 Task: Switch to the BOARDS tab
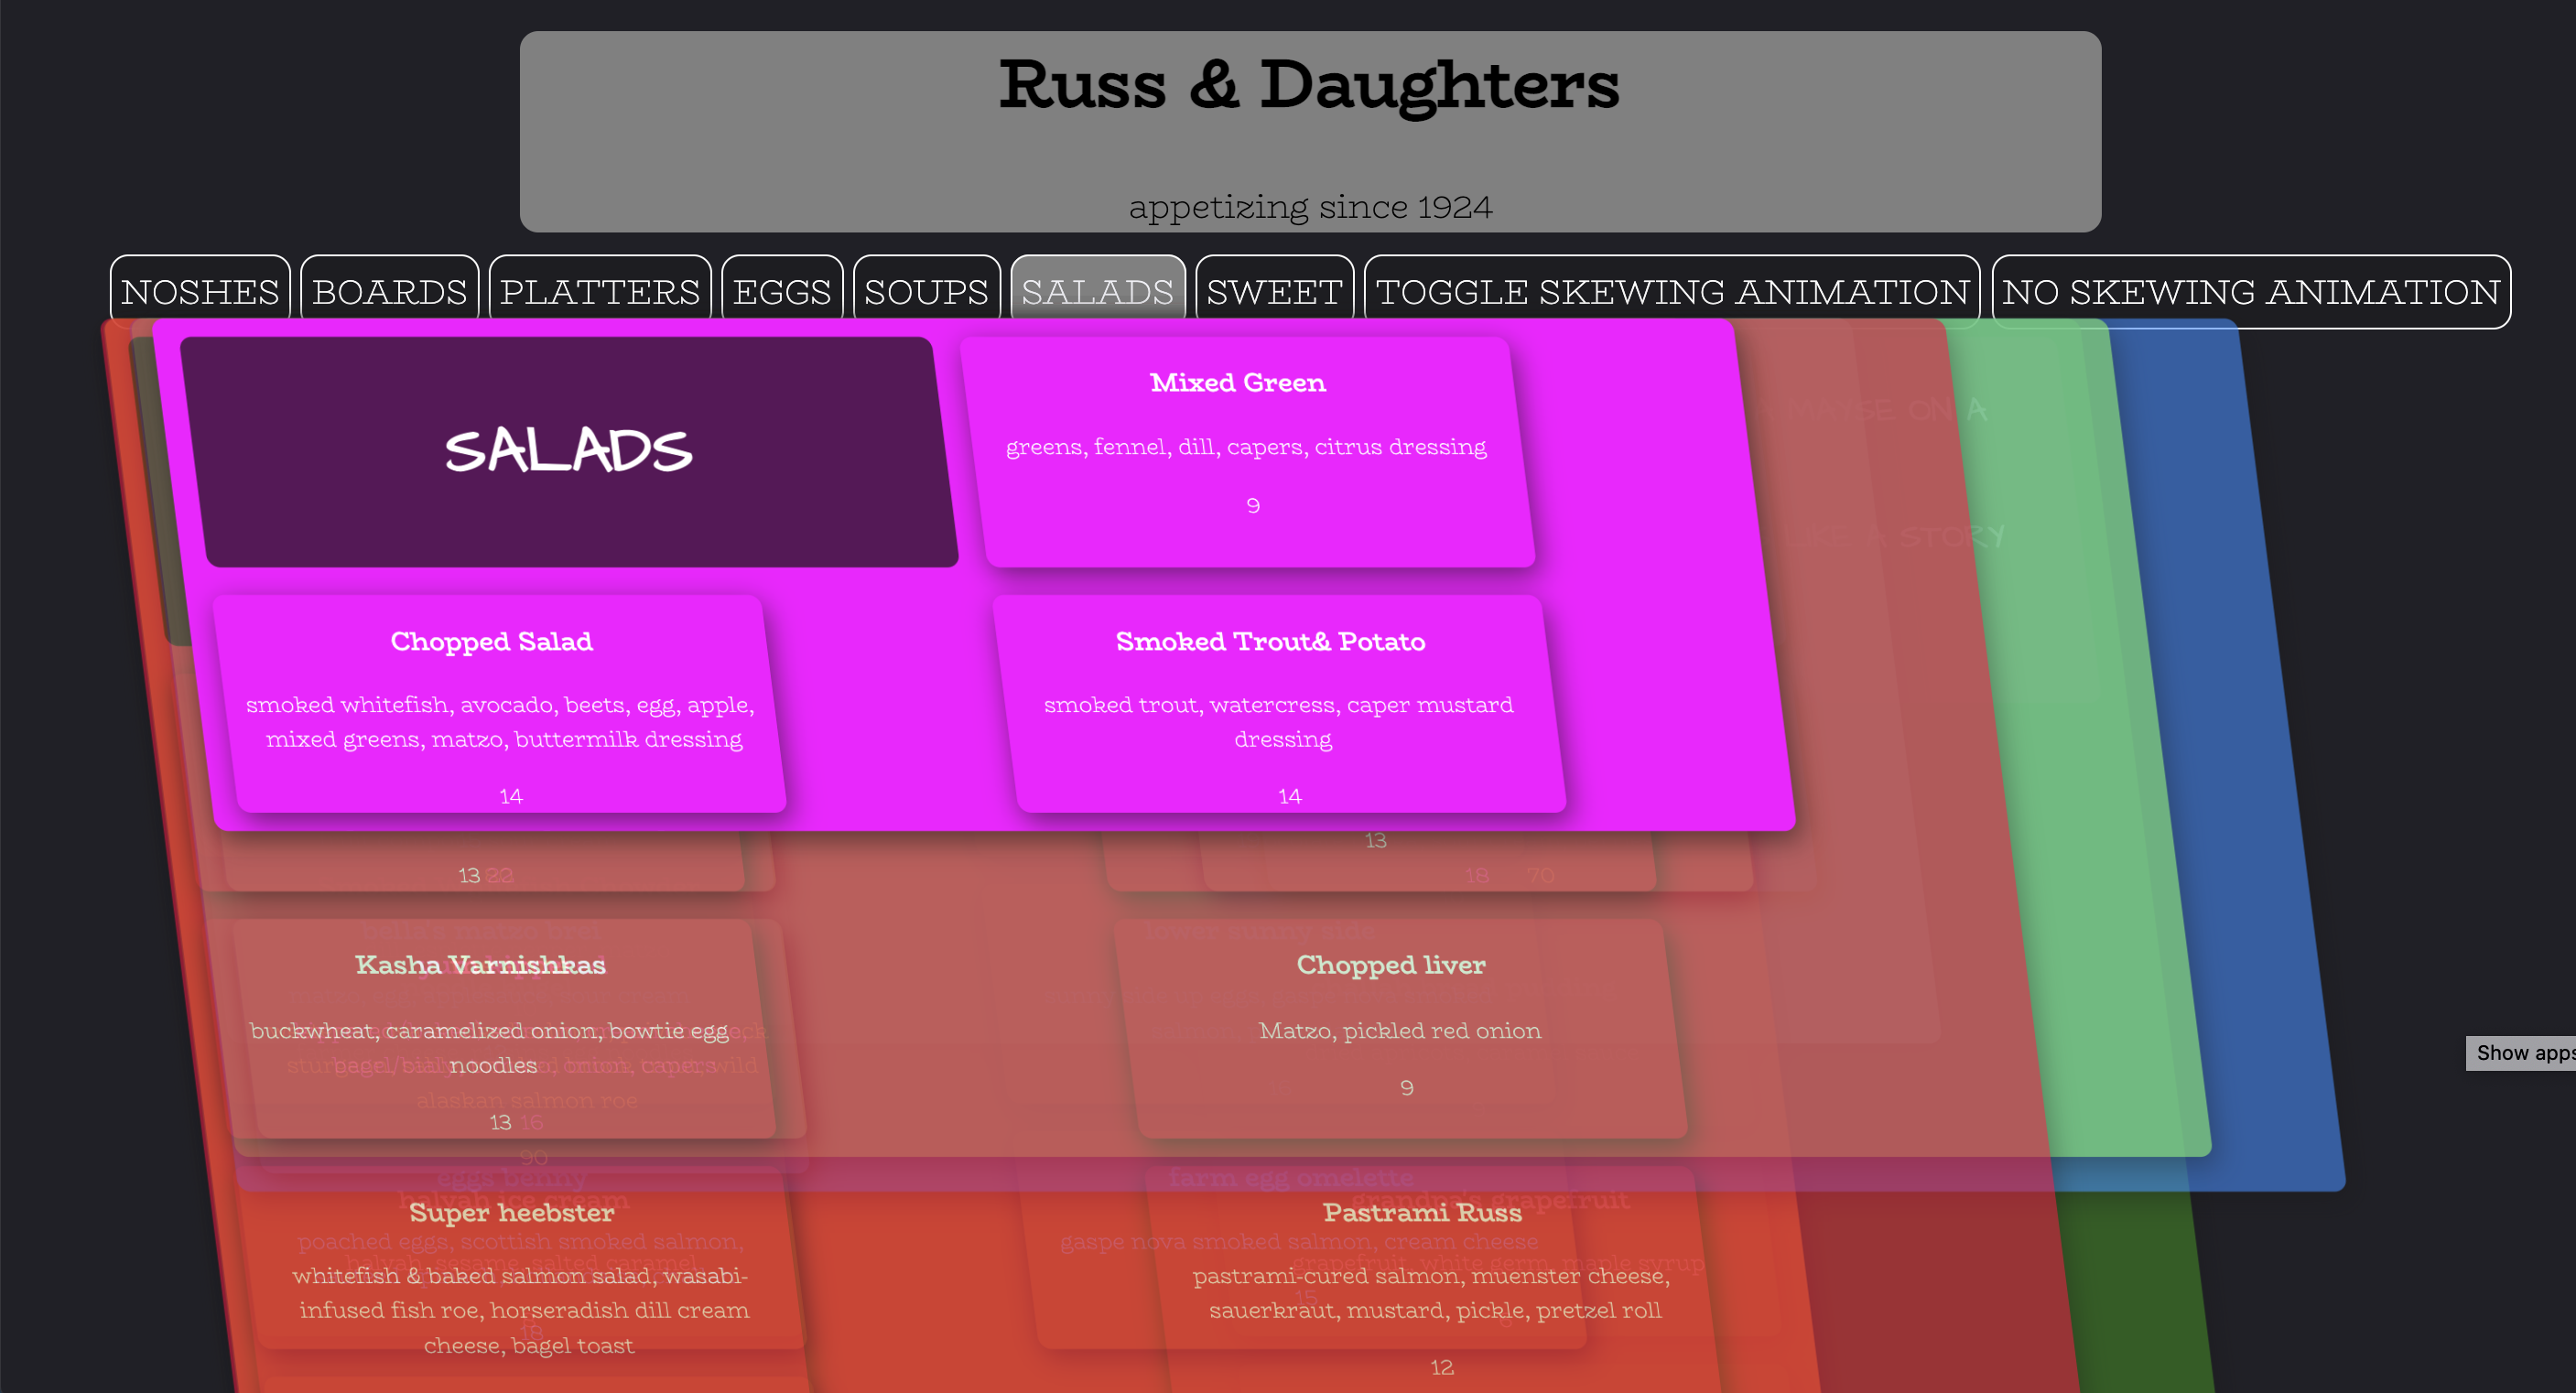tap(389, 291)
